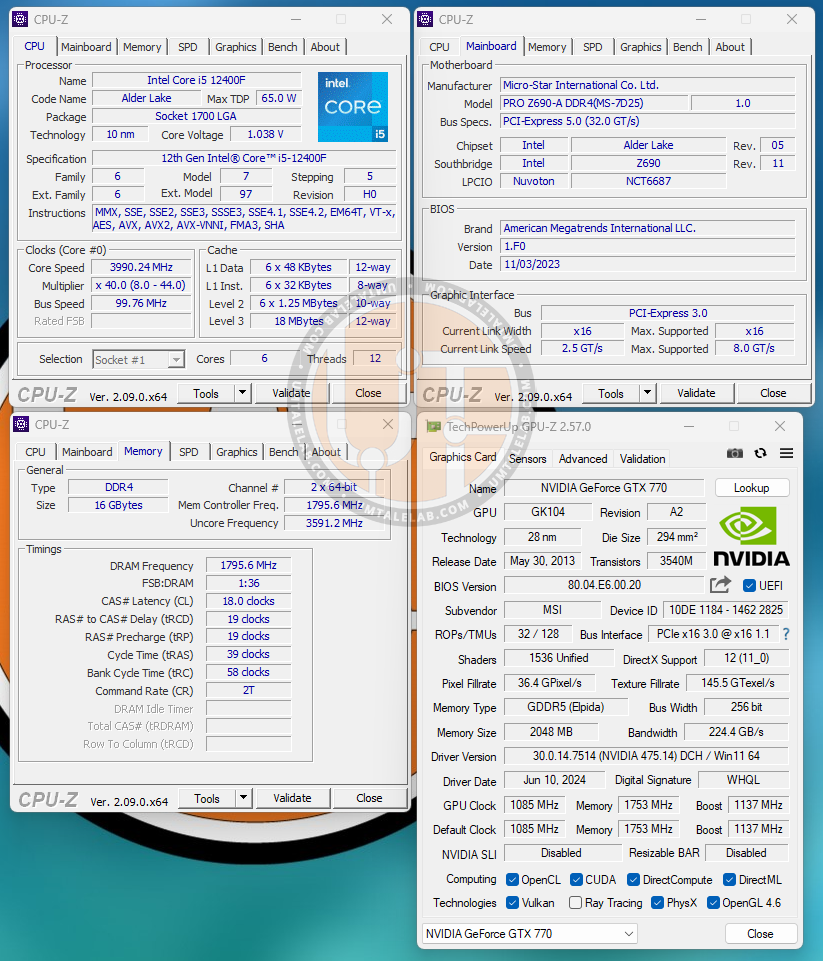This screenshot has height=961, width=823.
Task: Toggle the CUDA checkbox
Action: point(576,880)
